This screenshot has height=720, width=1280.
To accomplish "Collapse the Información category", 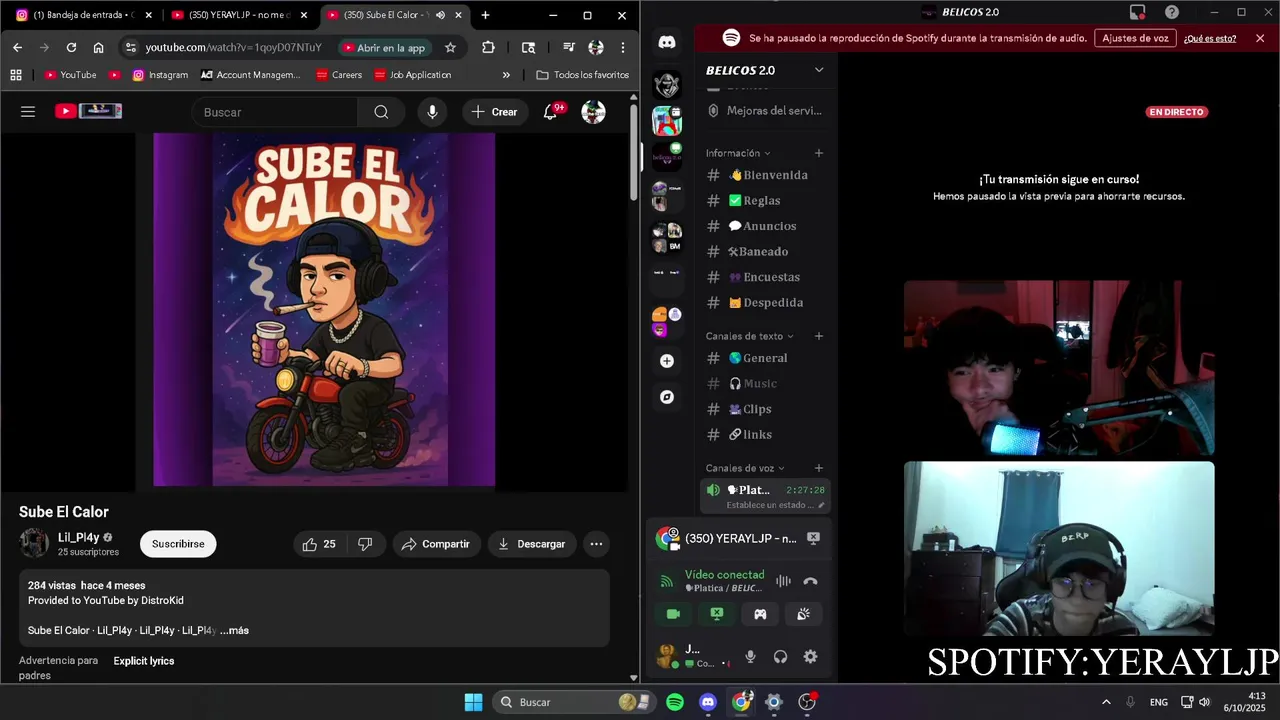I will pyautogui.click(x=738, y=153).
